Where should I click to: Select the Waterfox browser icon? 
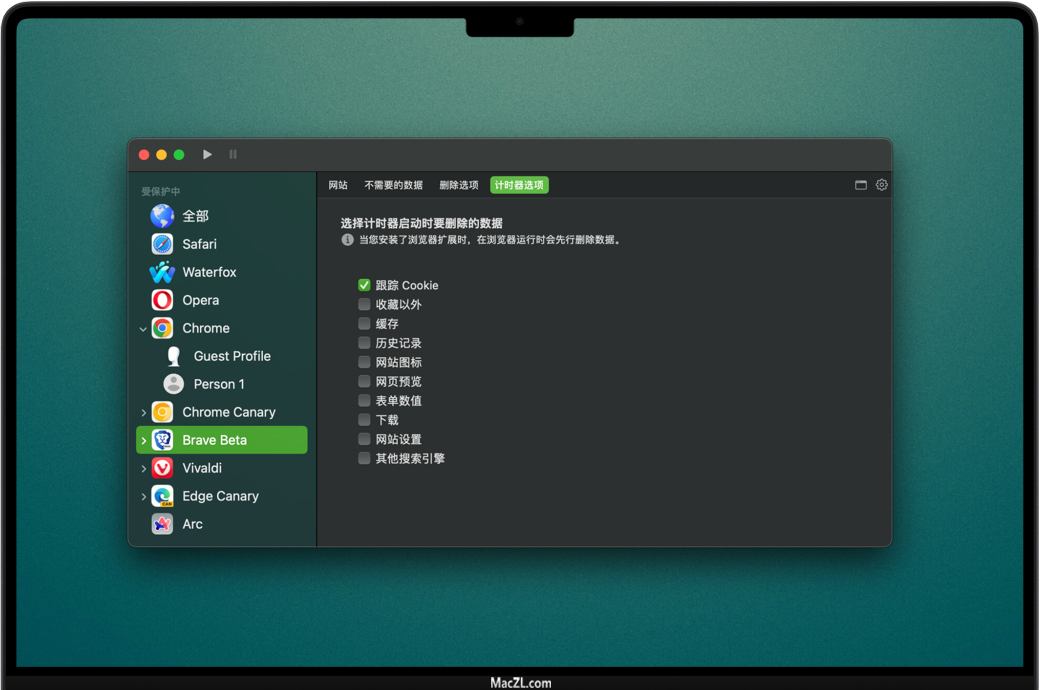162,272
